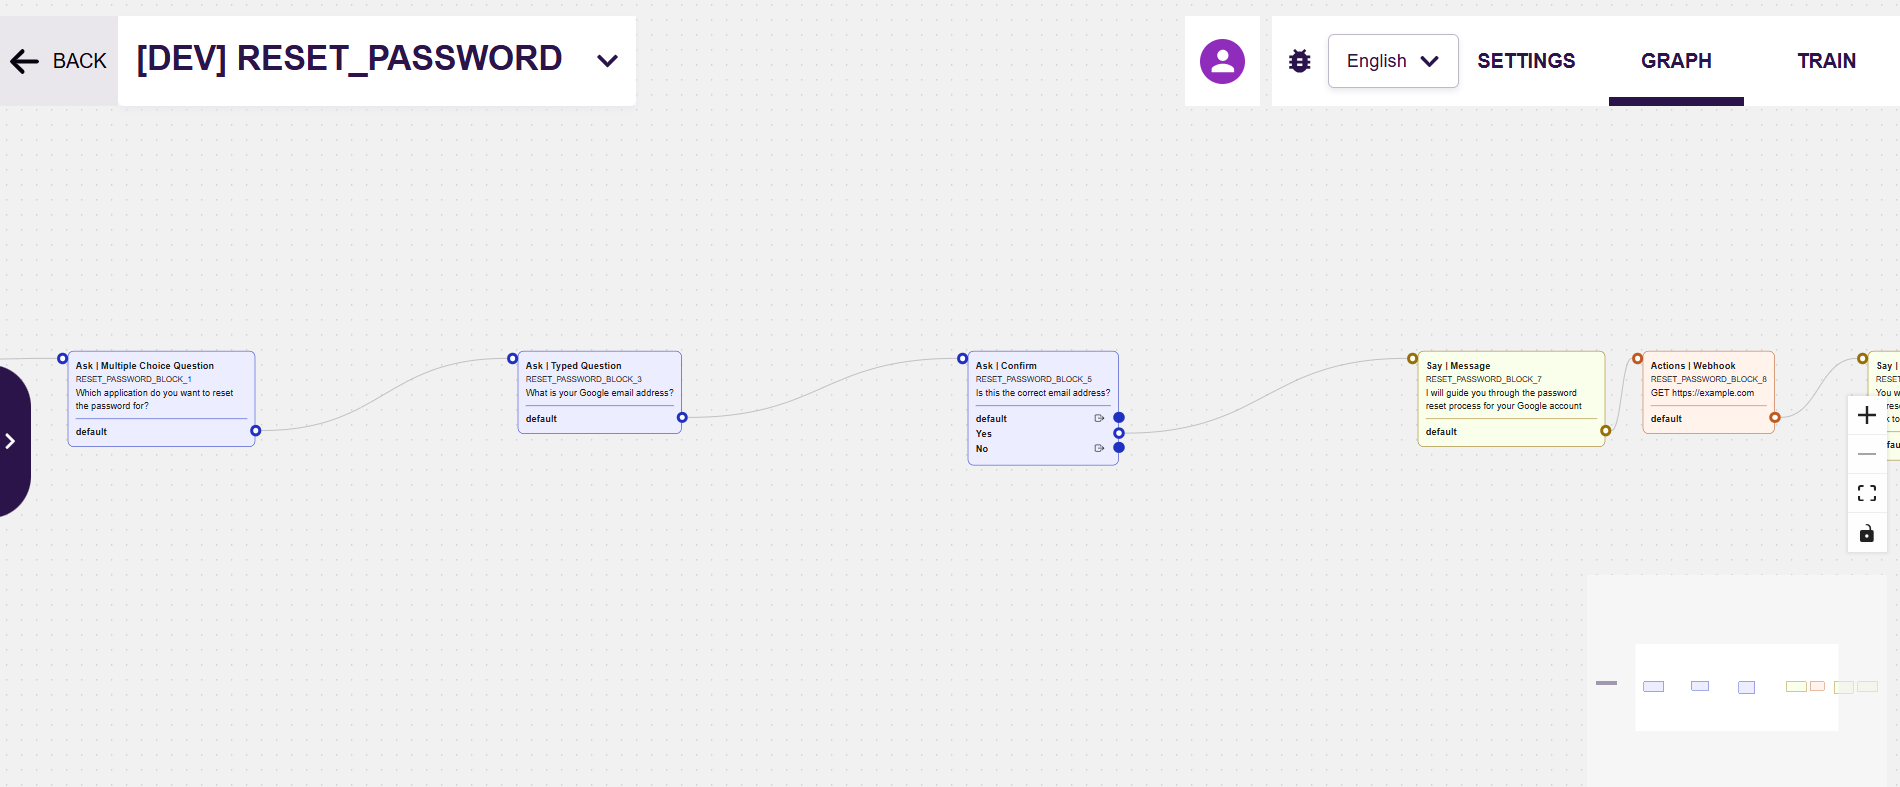Open the debug bug icon
This screenshot has height=787, width=1900.
coord(1299,61)
